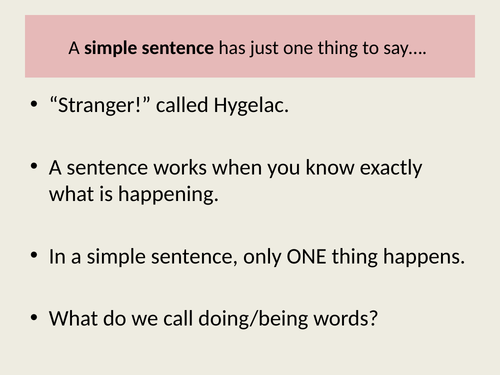This screenshot has height=375, width=500.
Task: Click the bullet point before "What do we call"
Action: pos(34,317)
